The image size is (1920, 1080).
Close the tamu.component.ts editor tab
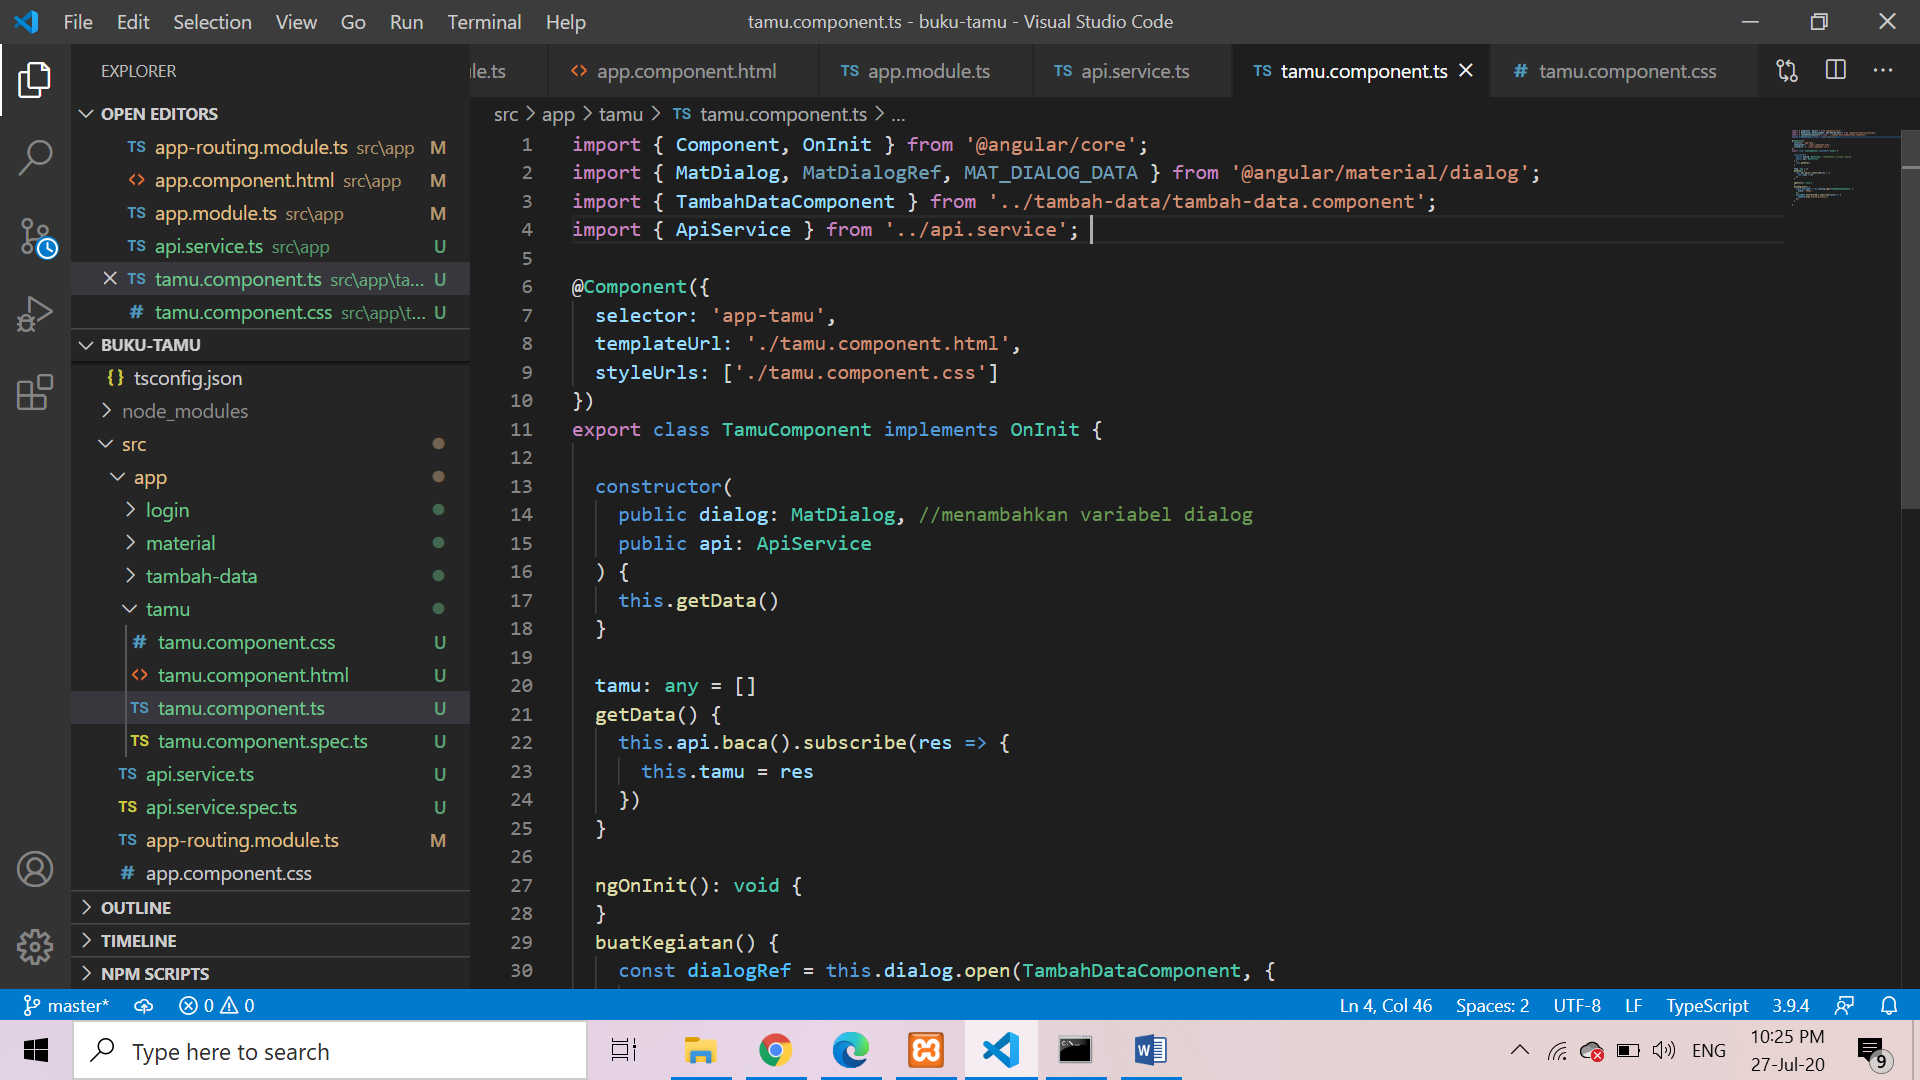pyautogui.click(x=1466, y=71)
